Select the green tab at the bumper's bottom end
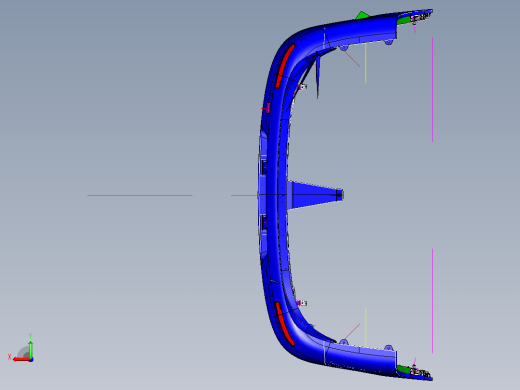Image resolution: width=520 pixels, height=390 pixels. pyautogui.click(x=404, y=369)
